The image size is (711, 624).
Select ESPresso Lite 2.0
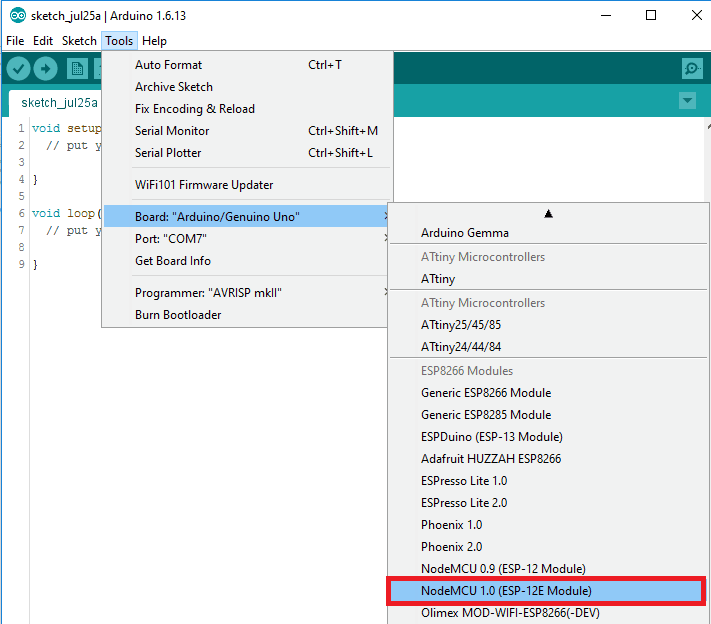548,502
